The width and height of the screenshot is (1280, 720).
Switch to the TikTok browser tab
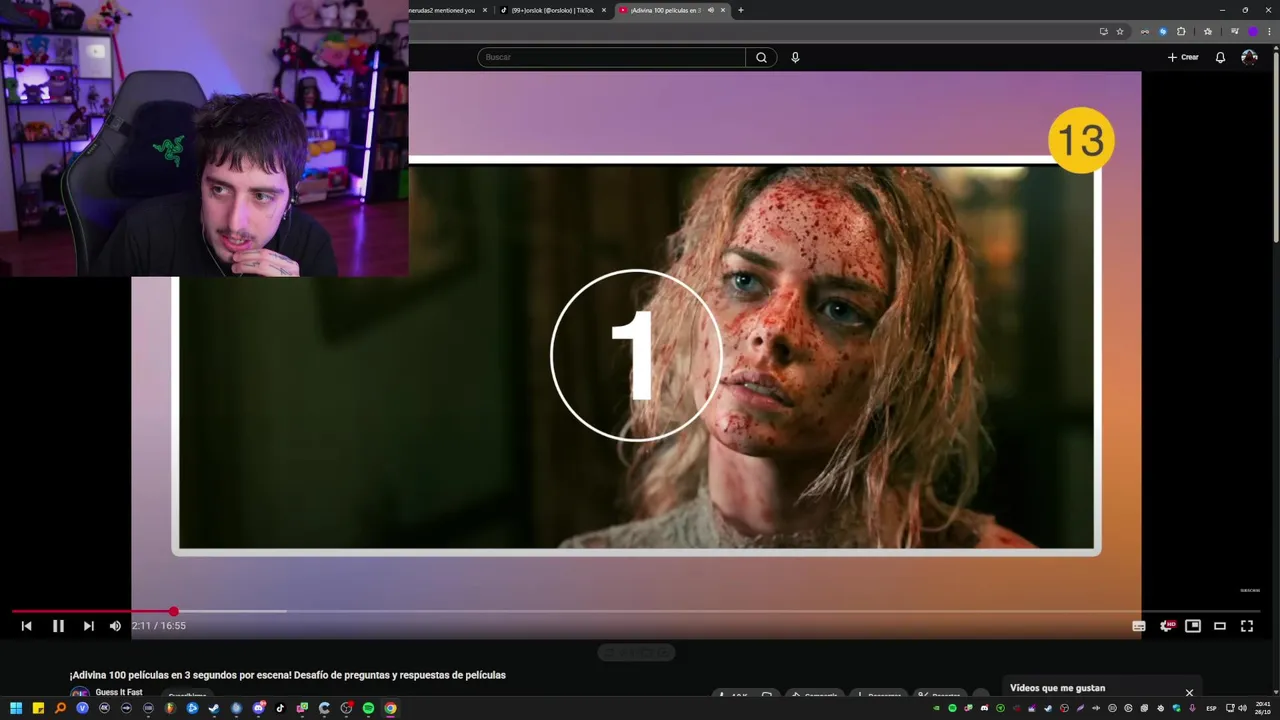(552, 10)
